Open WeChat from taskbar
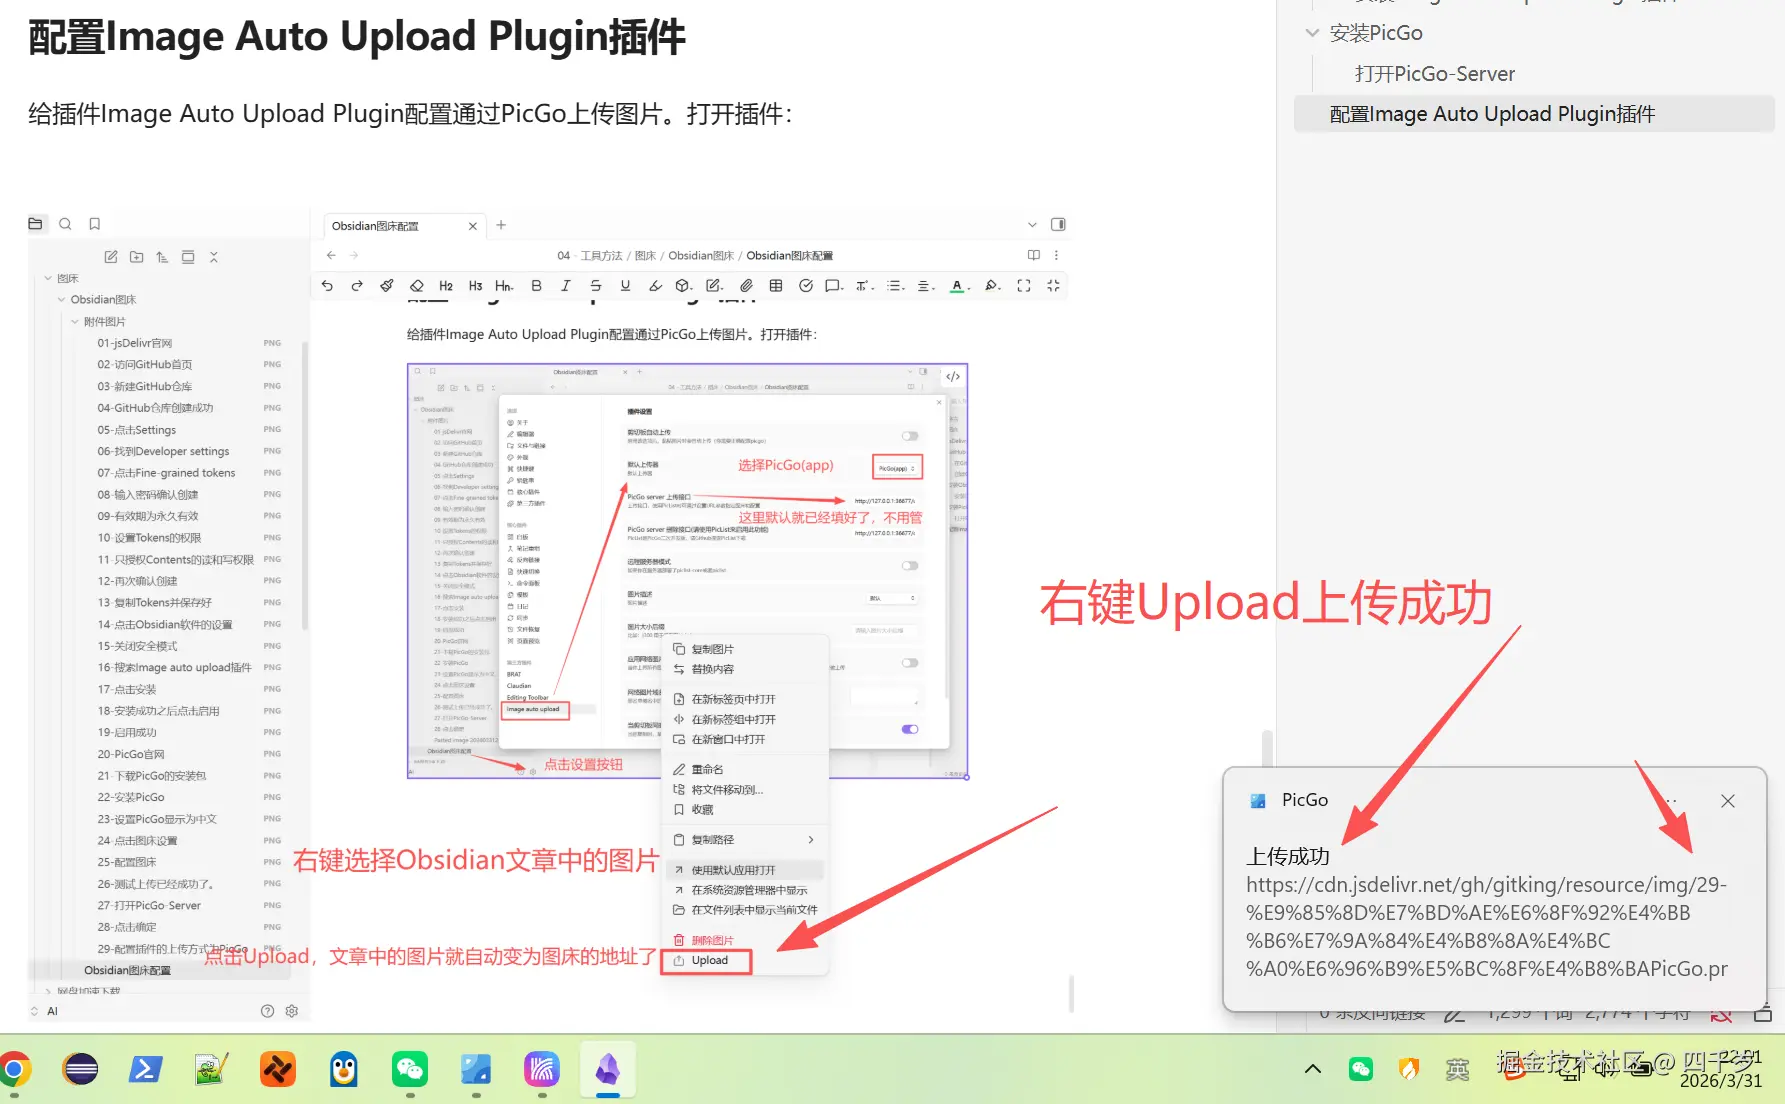1785x1104 pixels. 410,1070
